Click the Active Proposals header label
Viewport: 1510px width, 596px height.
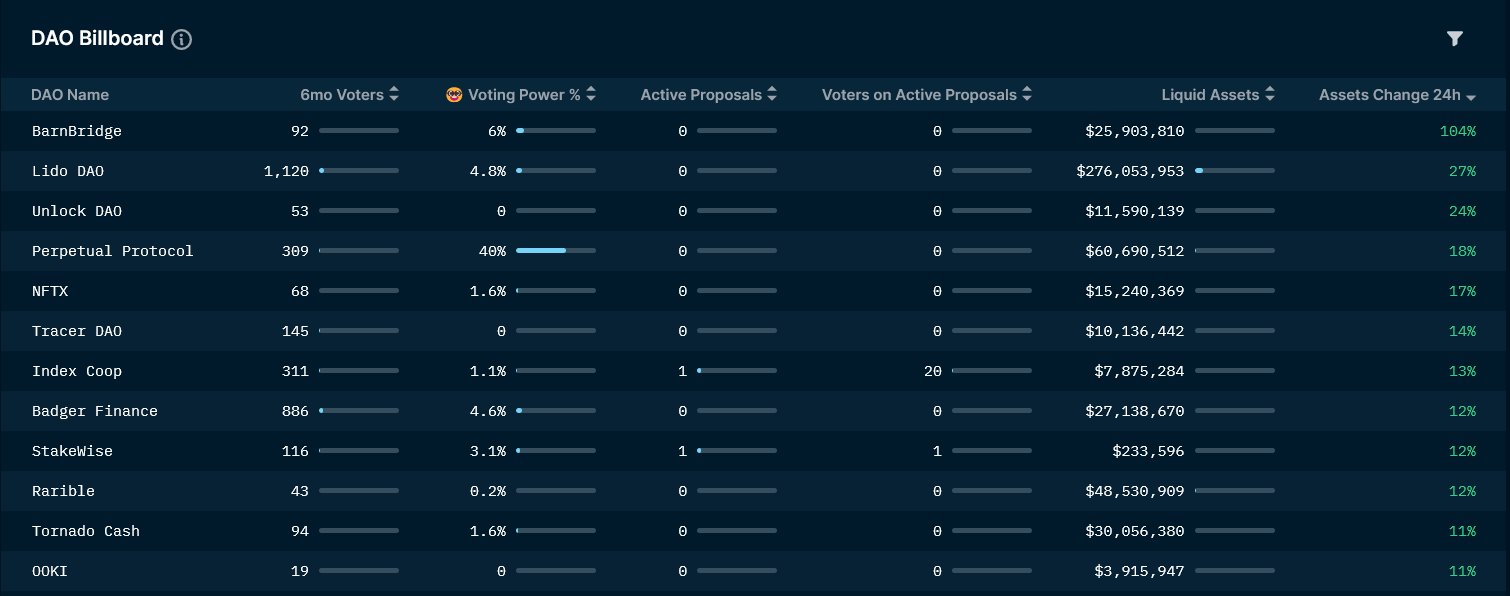701,95
